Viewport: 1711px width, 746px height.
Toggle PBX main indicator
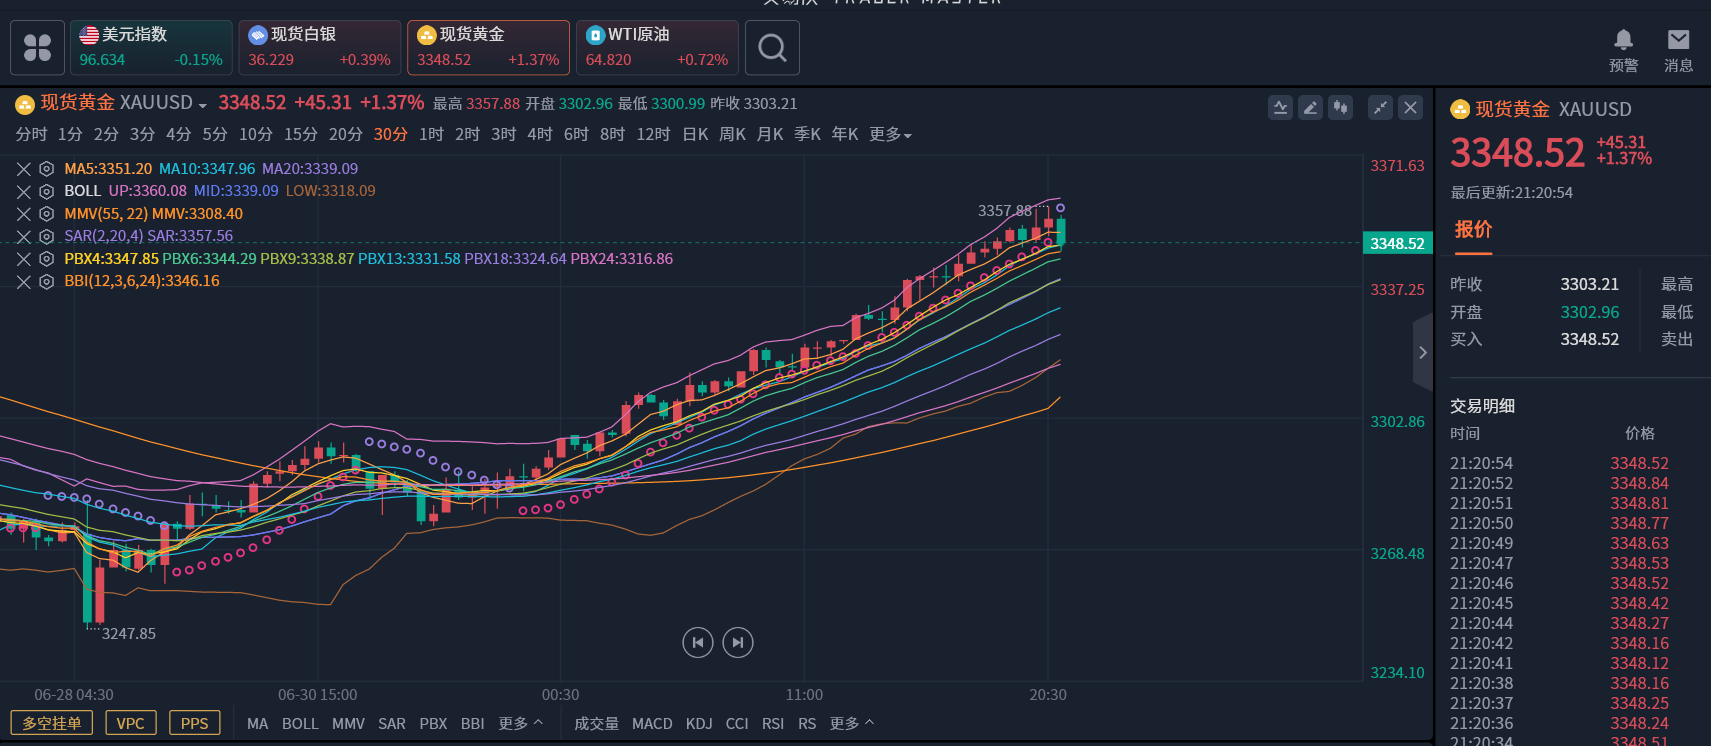coord(433,723)
